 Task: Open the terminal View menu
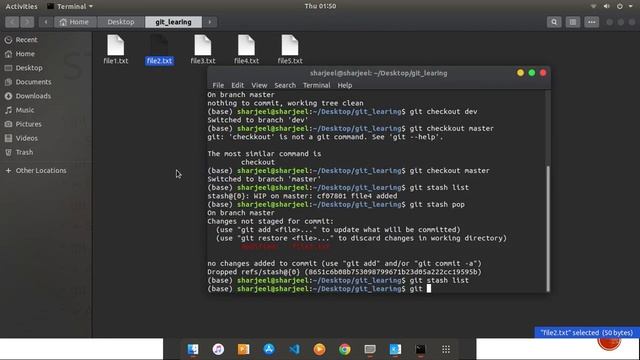(x=259, y=85)
